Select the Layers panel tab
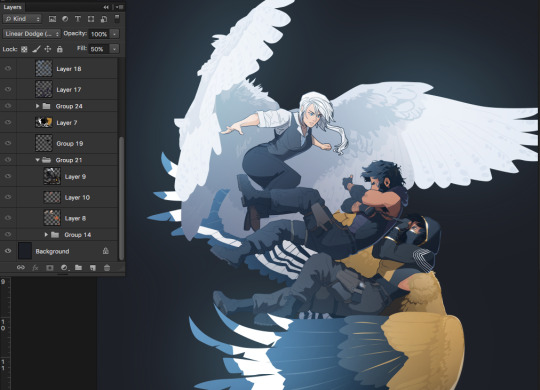This screenshot has height=390, width=540. (x=12, y=7)
